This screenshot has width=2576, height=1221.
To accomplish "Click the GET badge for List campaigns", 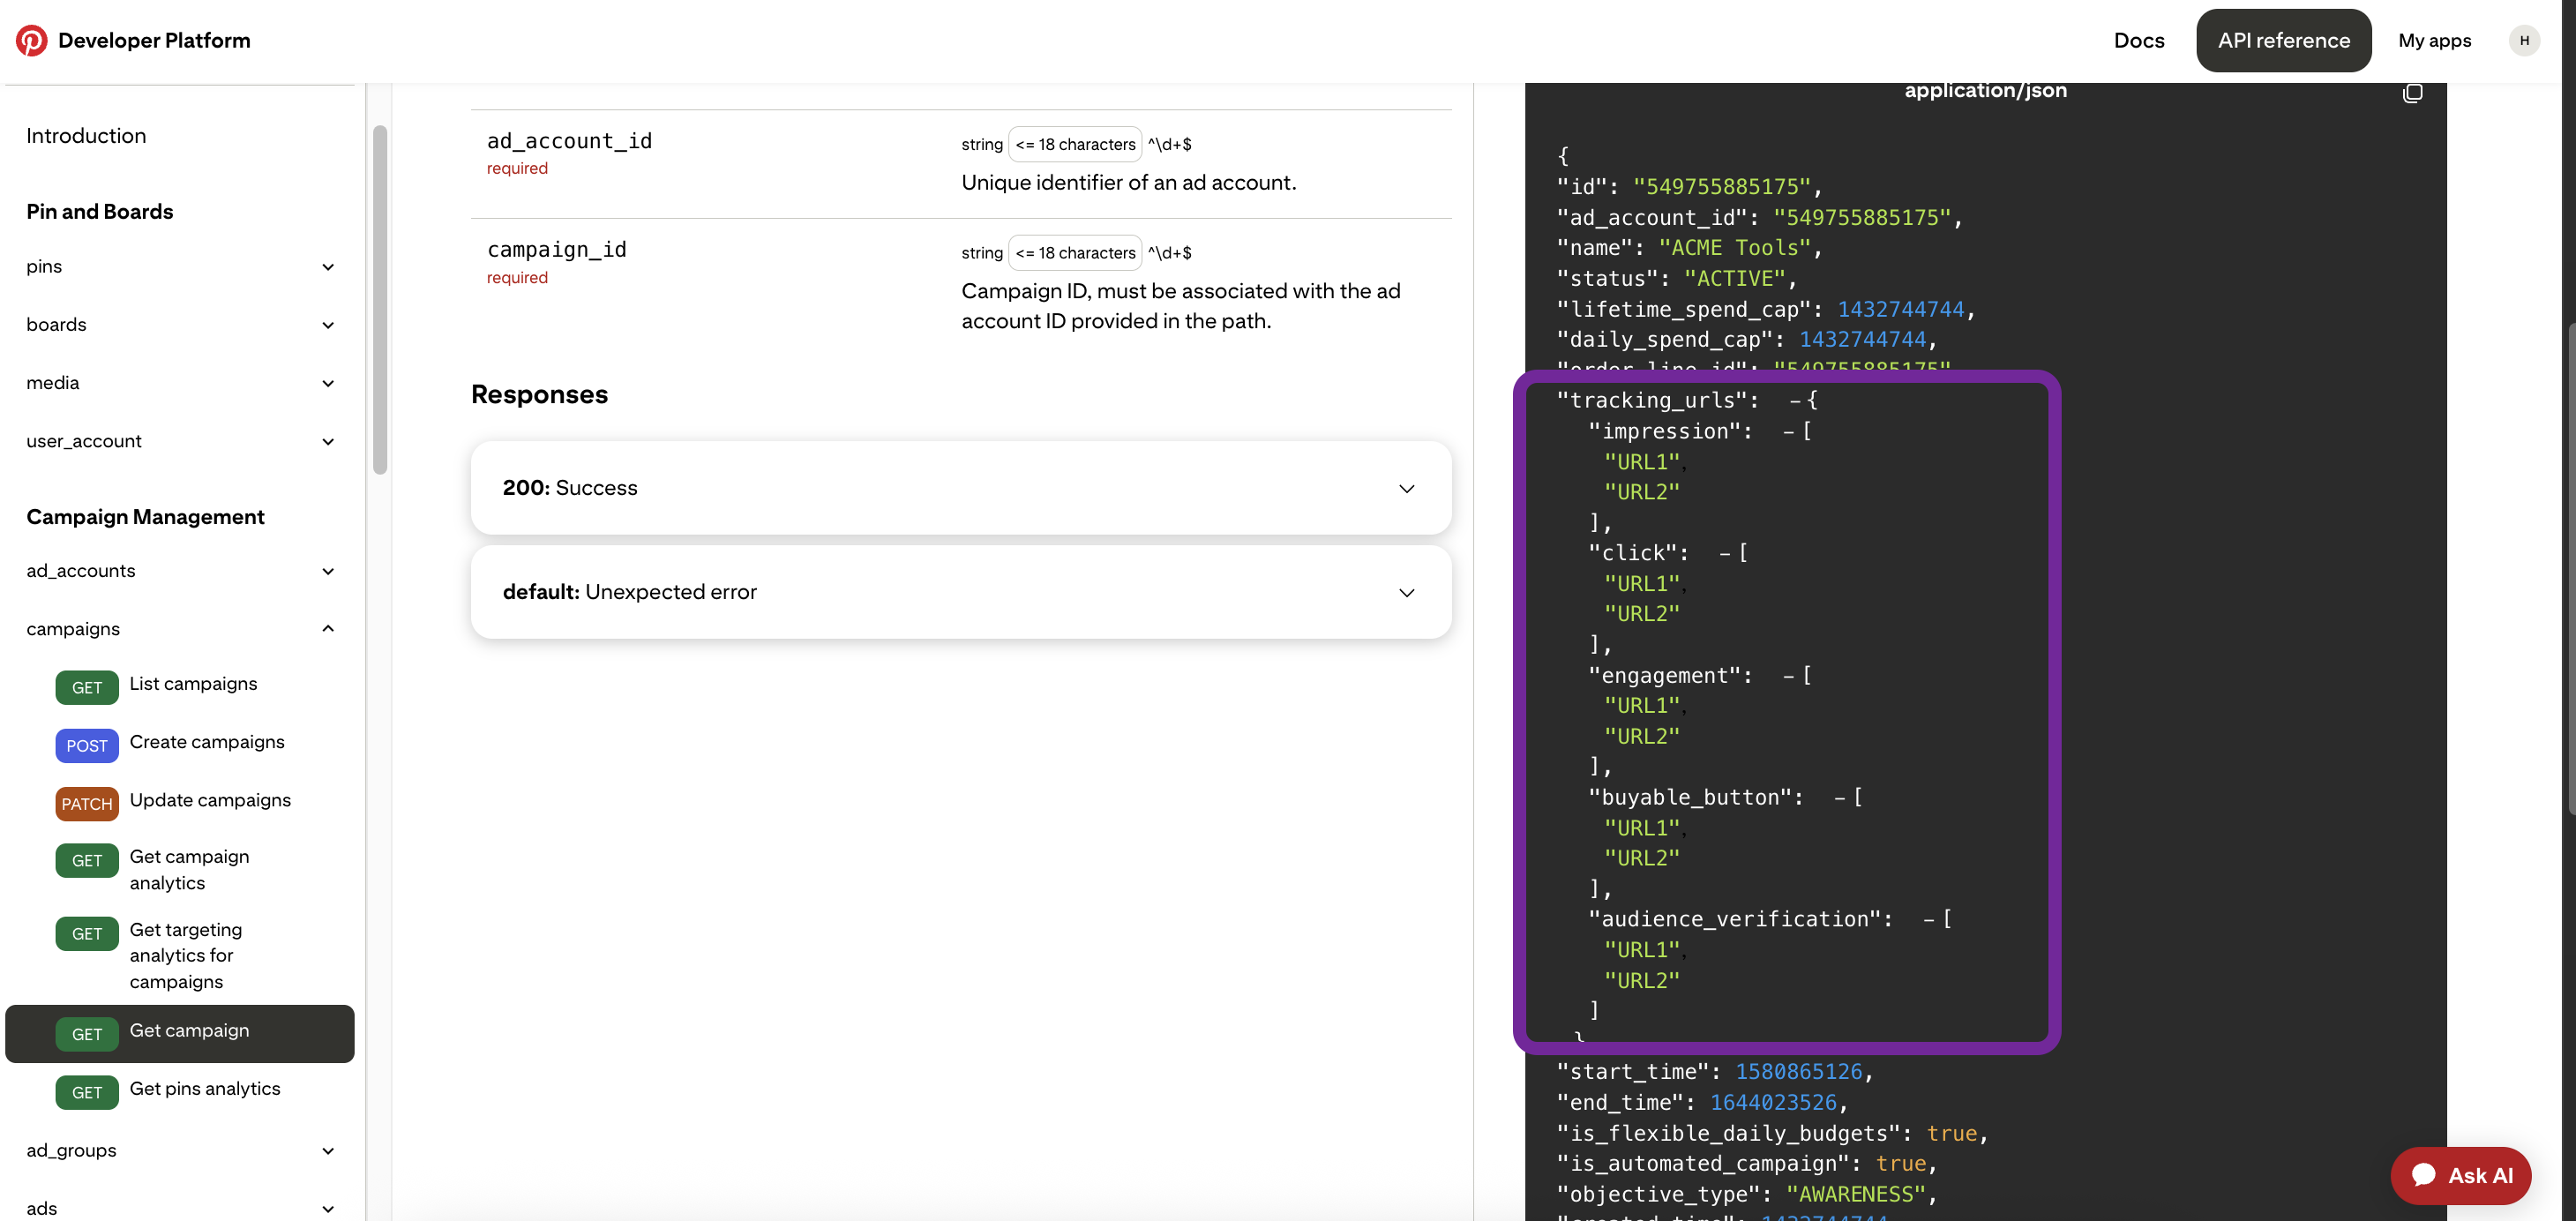I will (x=86, y=687).
